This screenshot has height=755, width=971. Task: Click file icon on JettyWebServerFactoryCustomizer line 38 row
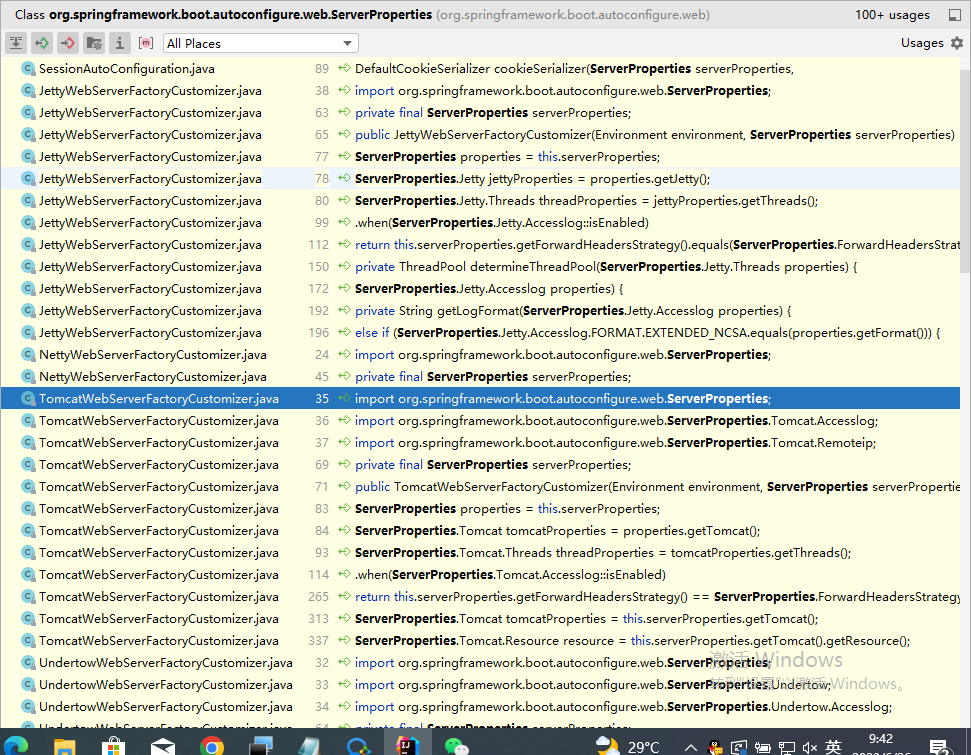coord(28,91)
